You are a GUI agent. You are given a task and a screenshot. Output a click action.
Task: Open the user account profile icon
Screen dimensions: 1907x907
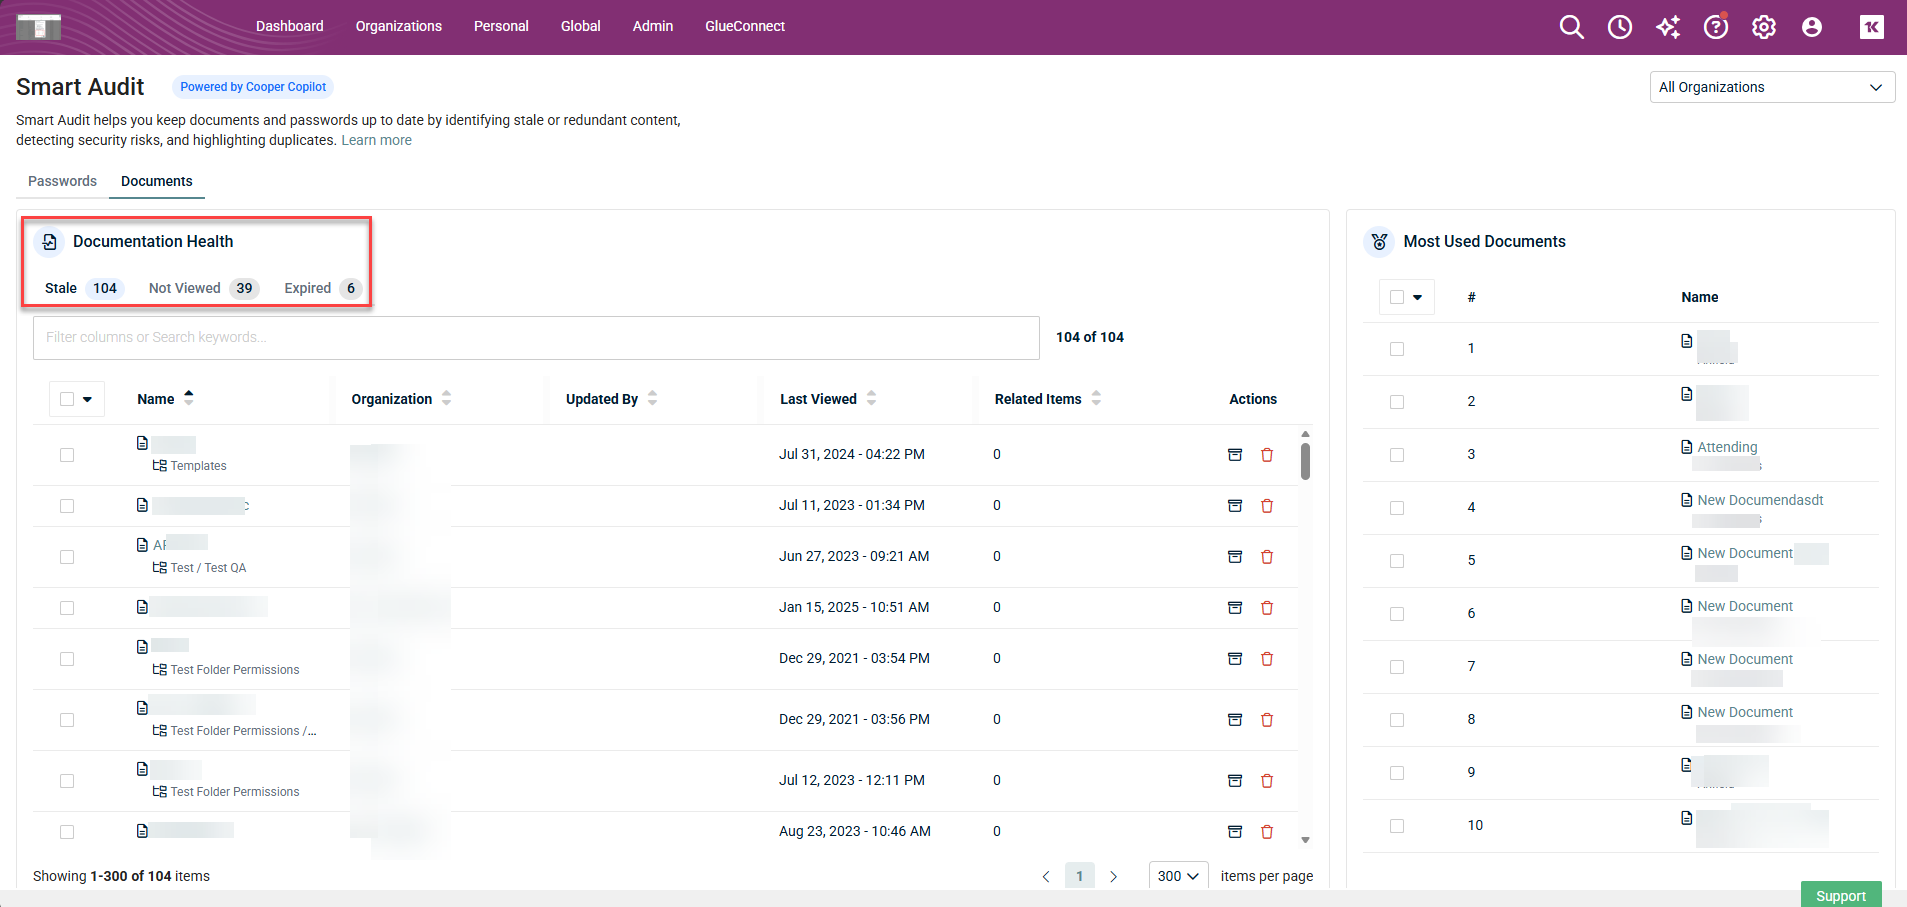(1811, 27)
